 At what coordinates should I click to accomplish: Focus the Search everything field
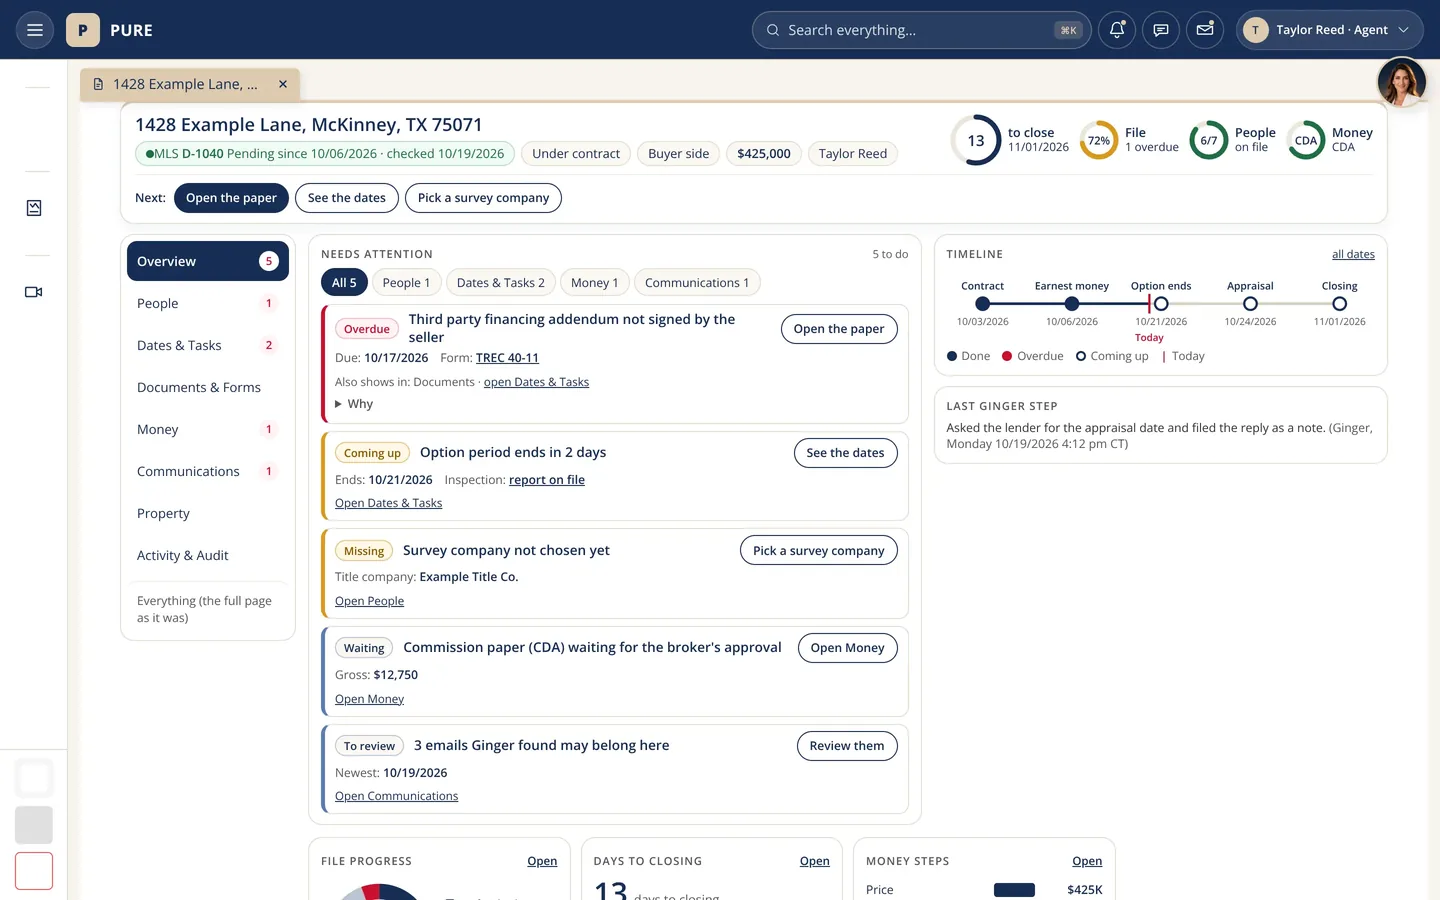[921, 30]
